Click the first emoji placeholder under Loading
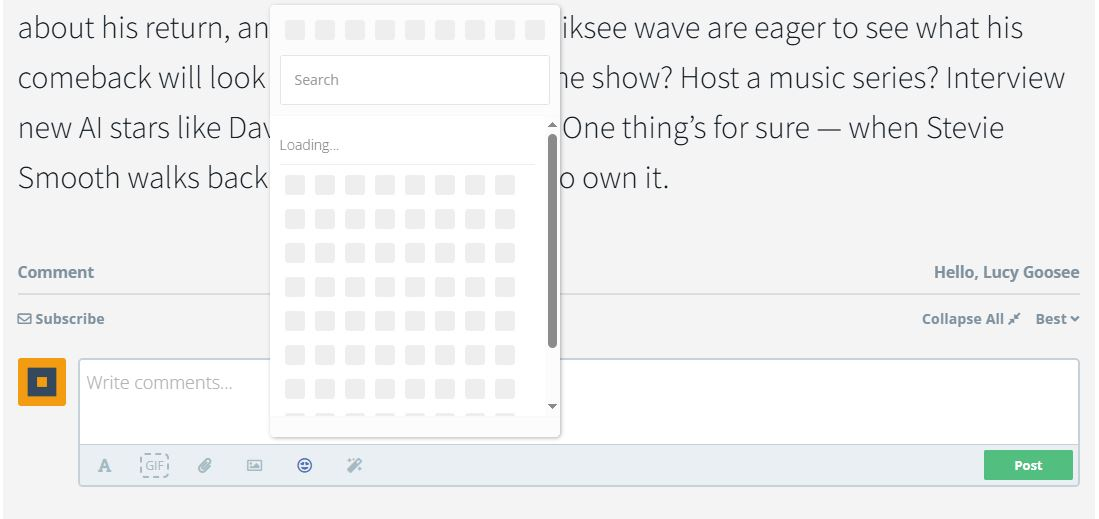The image size is (1099, 519). tap(295, 185)
